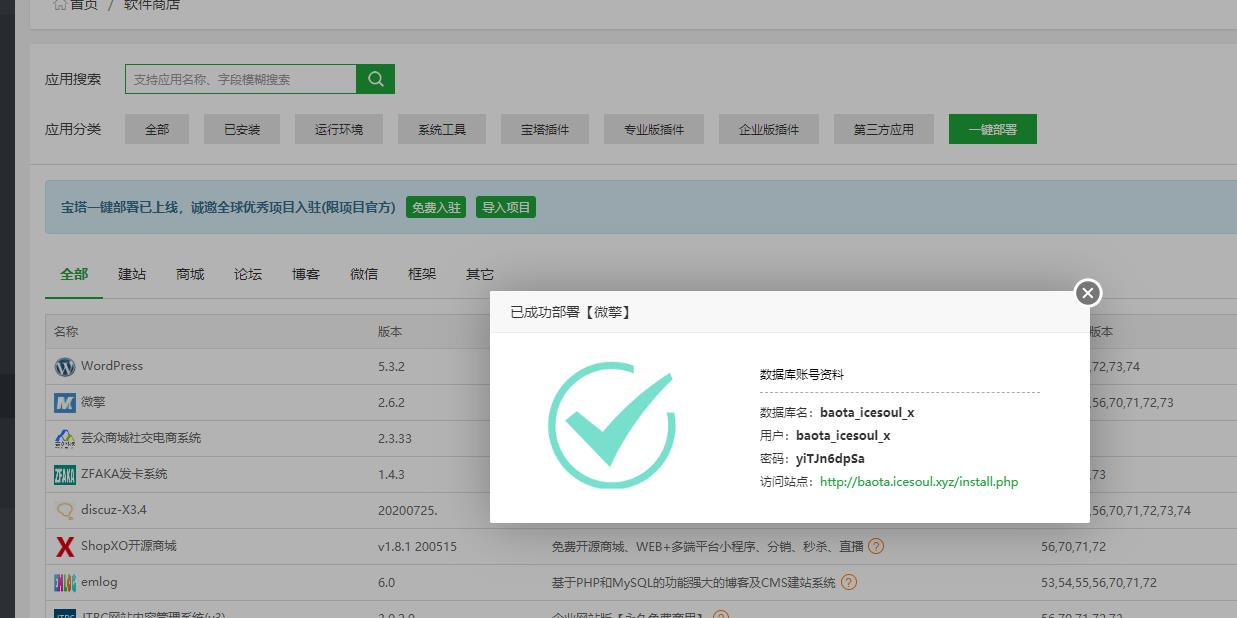Select 全部 category button beside 已安装

(x=157, y=129)
